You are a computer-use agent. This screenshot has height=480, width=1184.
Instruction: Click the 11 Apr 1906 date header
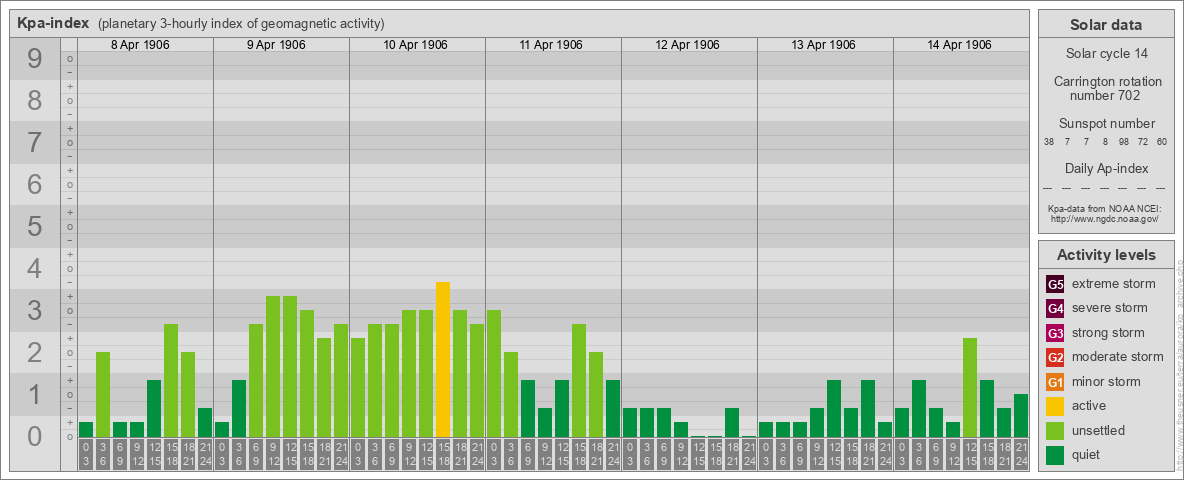[x=551, y=45]
